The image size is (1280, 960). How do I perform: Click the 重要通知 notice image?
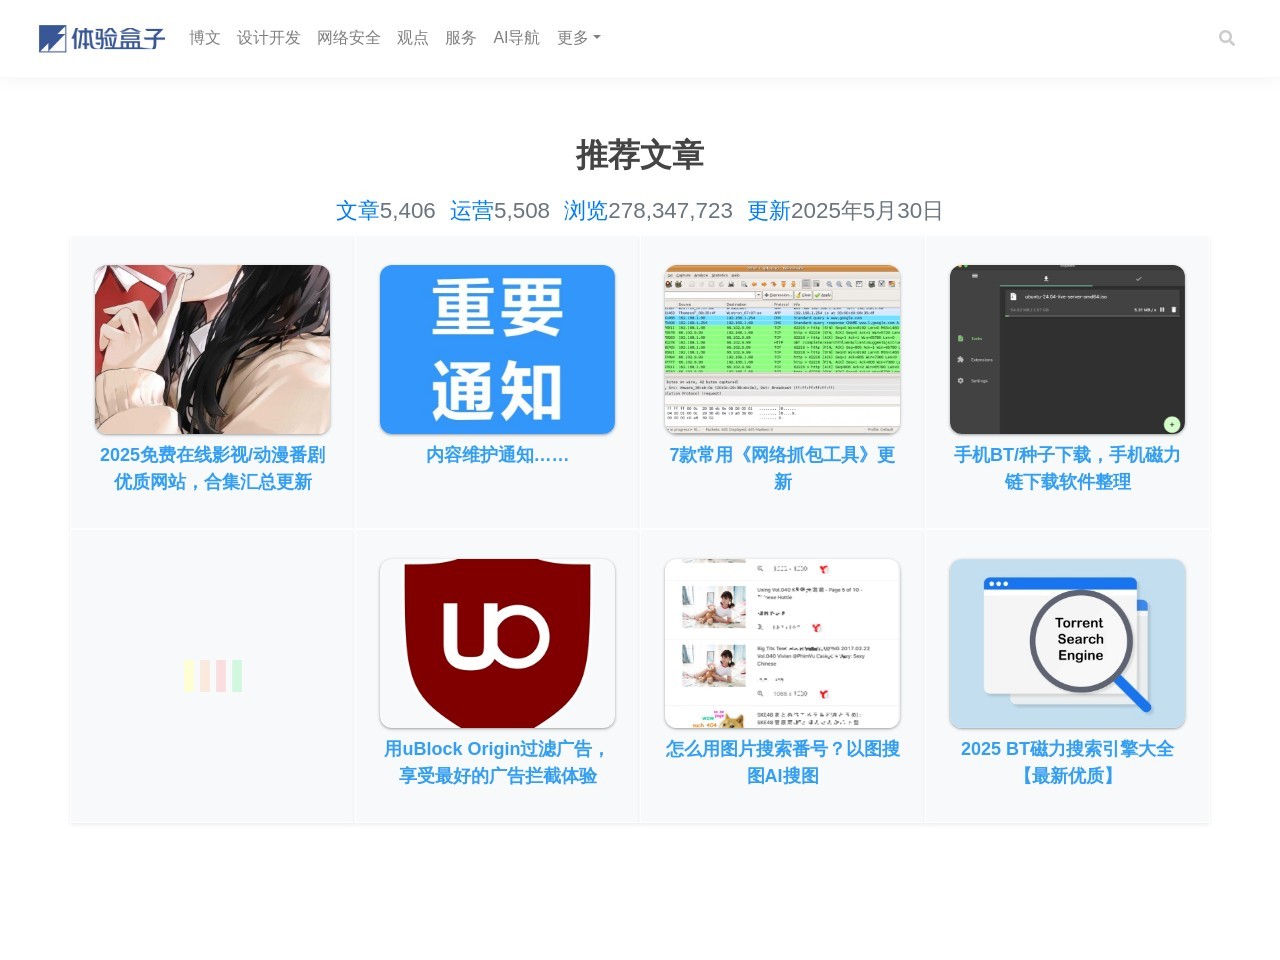point(497,349)
